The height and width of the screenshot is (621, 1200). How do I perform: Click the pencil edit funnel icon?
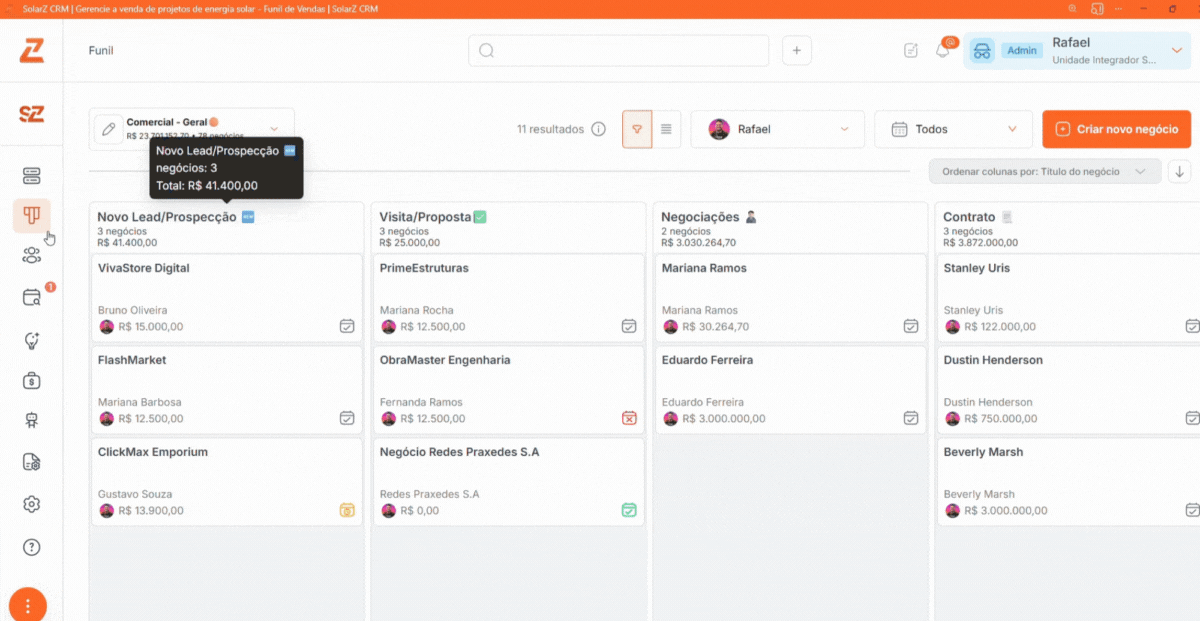[x=109, y=130]
